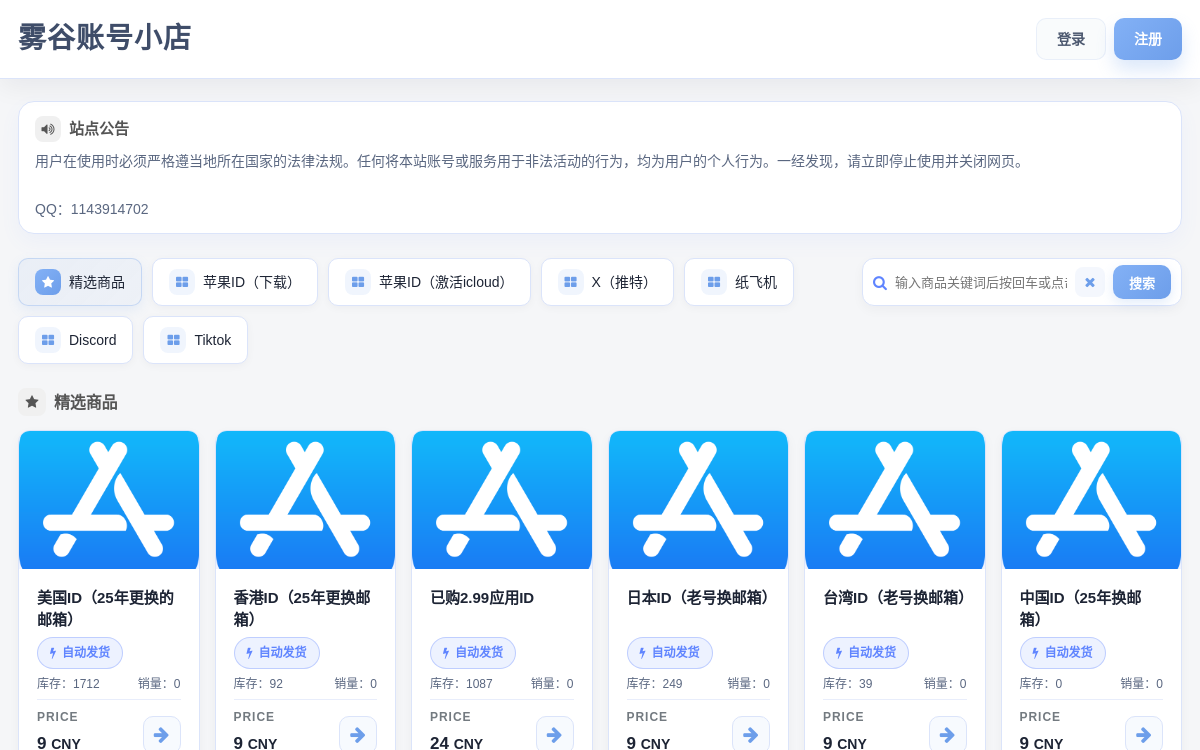The width and height of the screenshot is (1200, 750).
Task: Open the 香港ID product App Store image
Action: point(305,500)
